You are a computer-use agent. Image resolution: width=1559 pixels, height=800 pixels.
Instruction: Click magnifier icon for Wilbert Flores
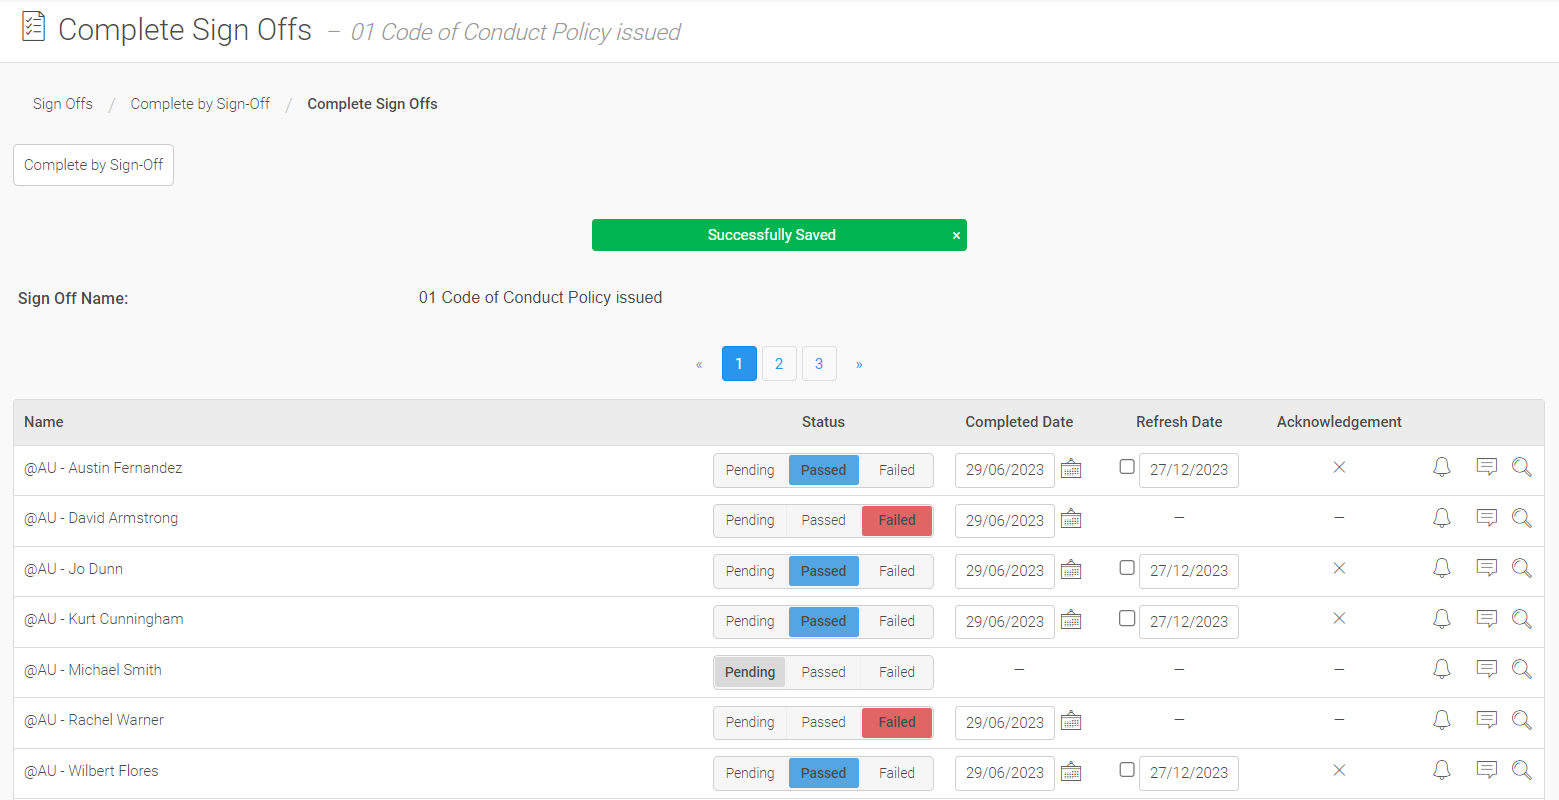[x=1521, y=770]
